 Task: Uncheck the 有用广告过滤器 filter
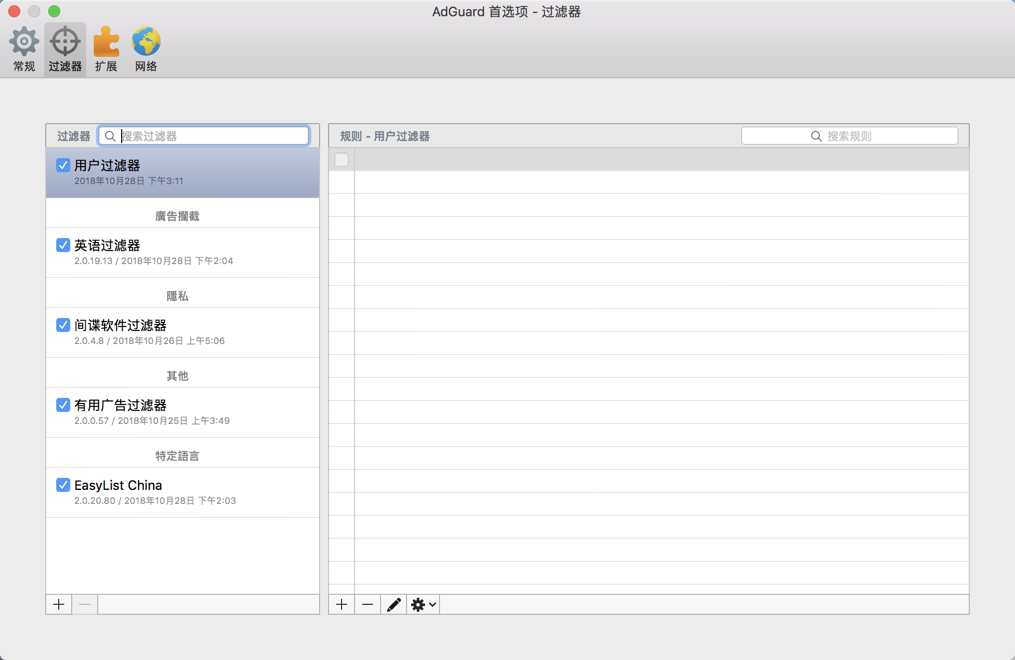(62, 405)
